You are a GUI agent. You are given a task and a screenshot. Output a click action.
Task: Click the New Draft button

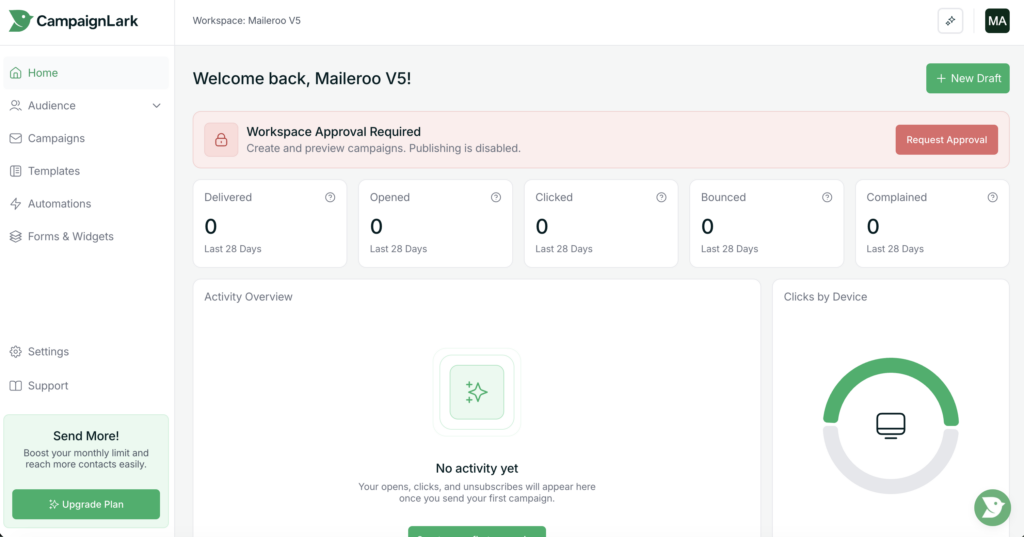click(967, 78)
